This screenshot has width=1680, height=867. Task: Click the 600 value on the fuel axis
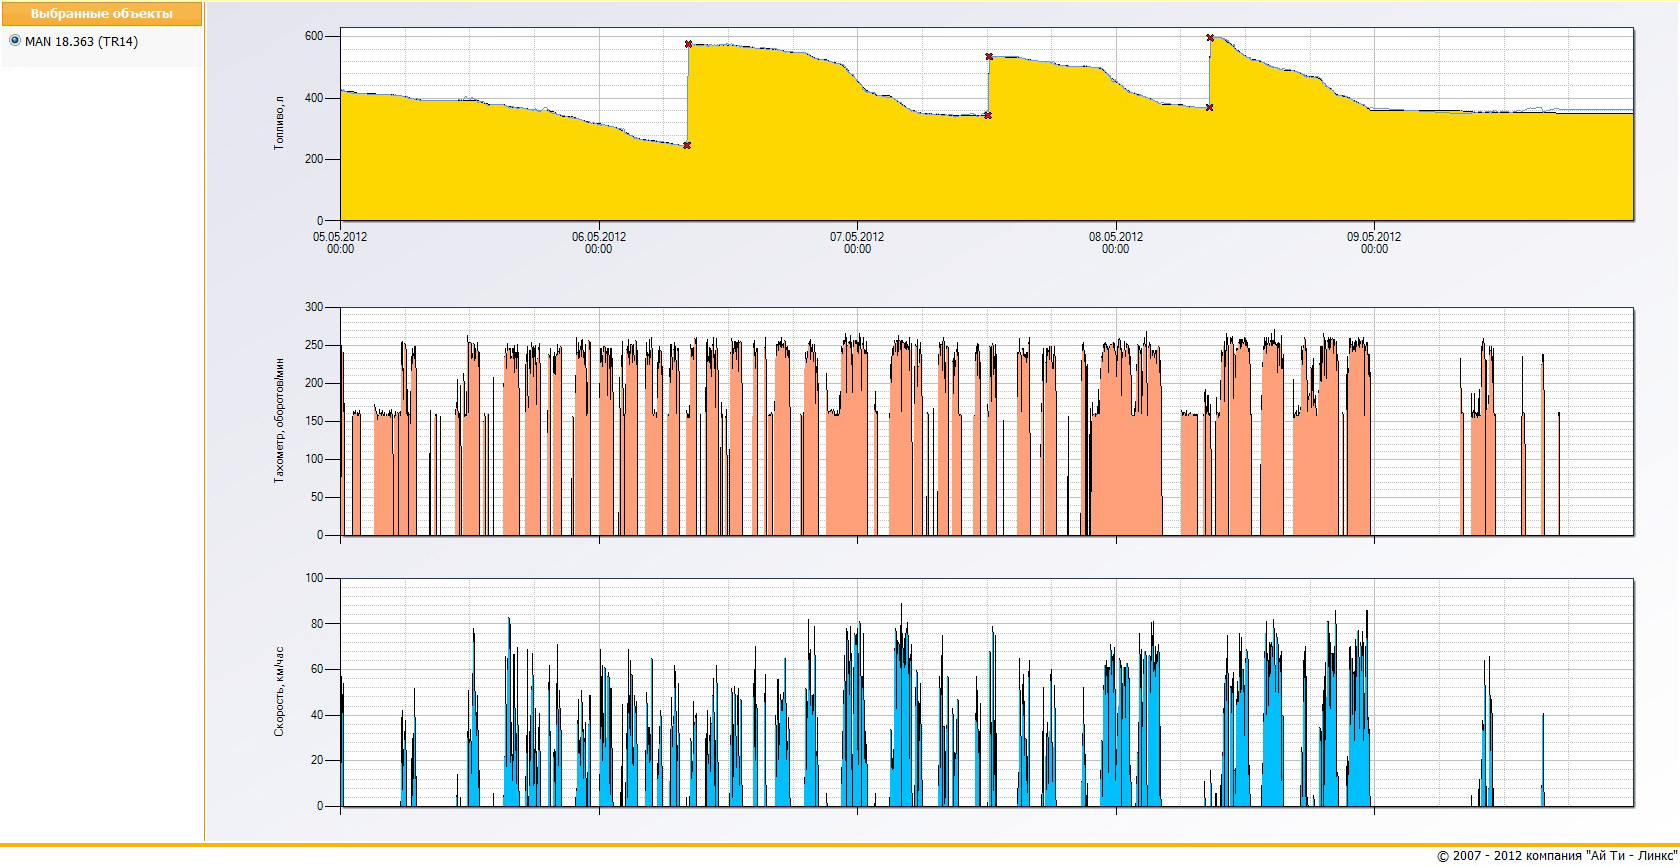(313, 36)
